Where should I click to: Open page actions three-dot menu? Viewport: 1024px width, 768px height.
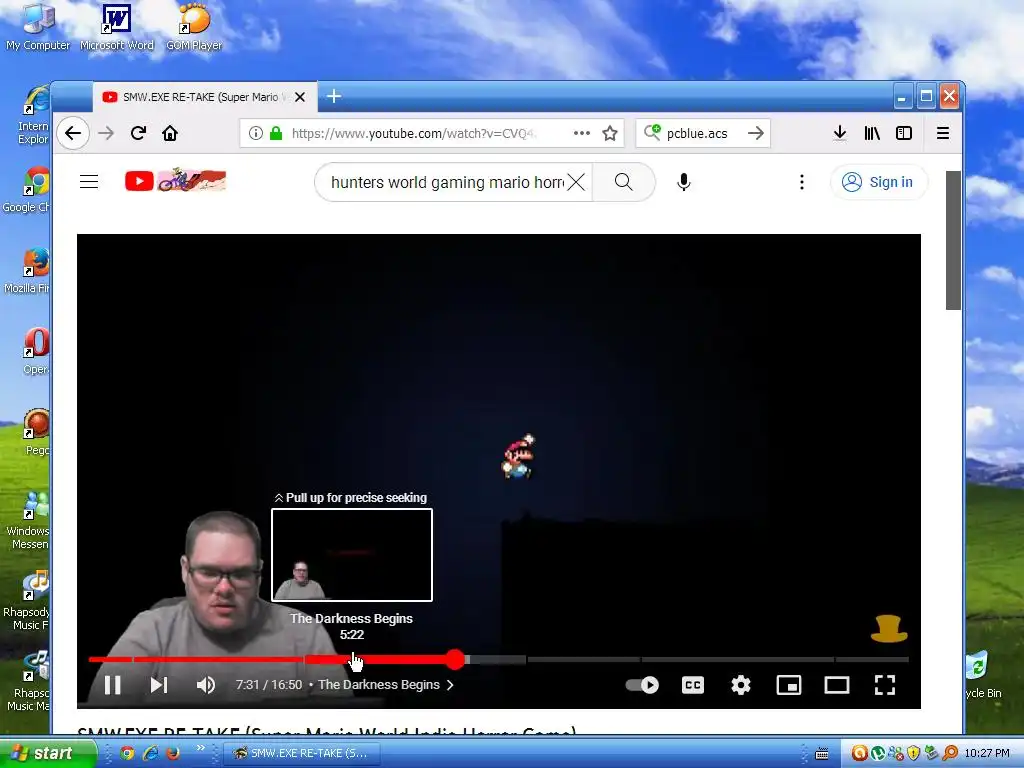[582, 133]
